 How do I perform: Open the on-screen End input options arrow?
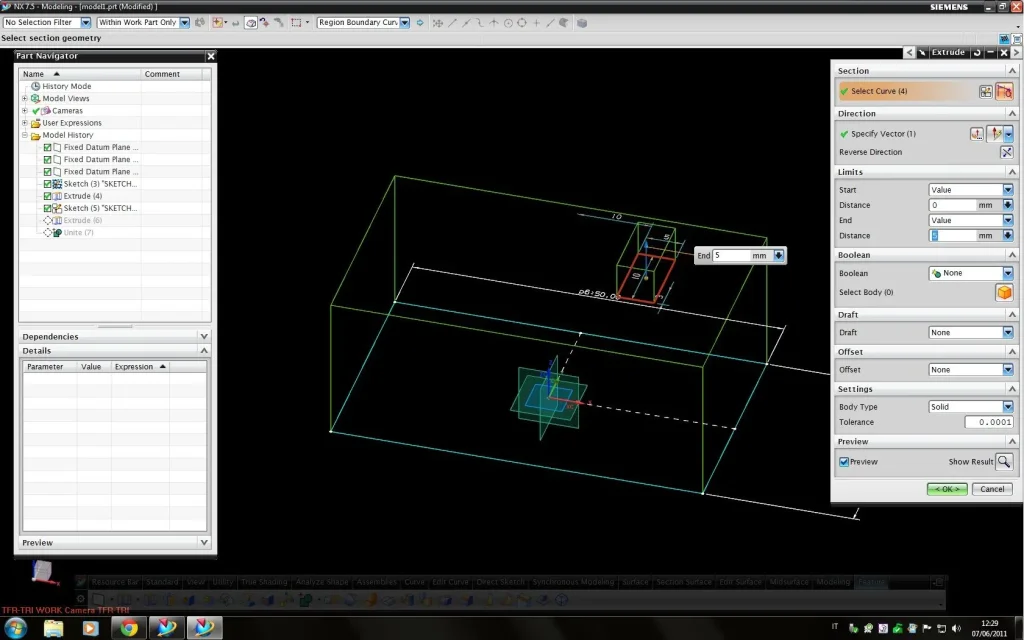[x=778, y=255]
